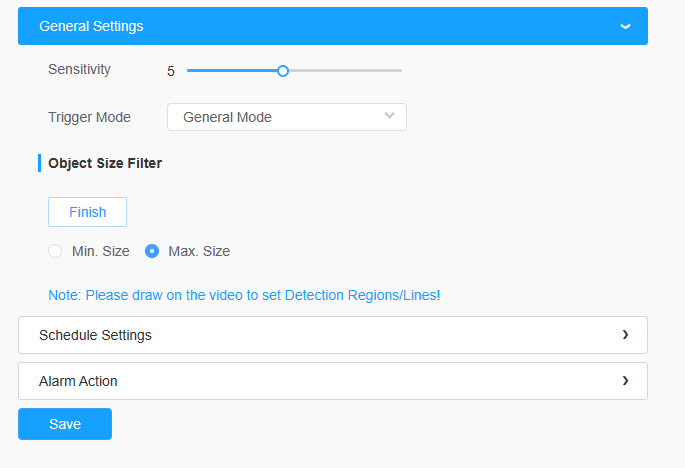Collapse the General Settings header bar
Screen dimensions: 685x468
tap(333, 26)
